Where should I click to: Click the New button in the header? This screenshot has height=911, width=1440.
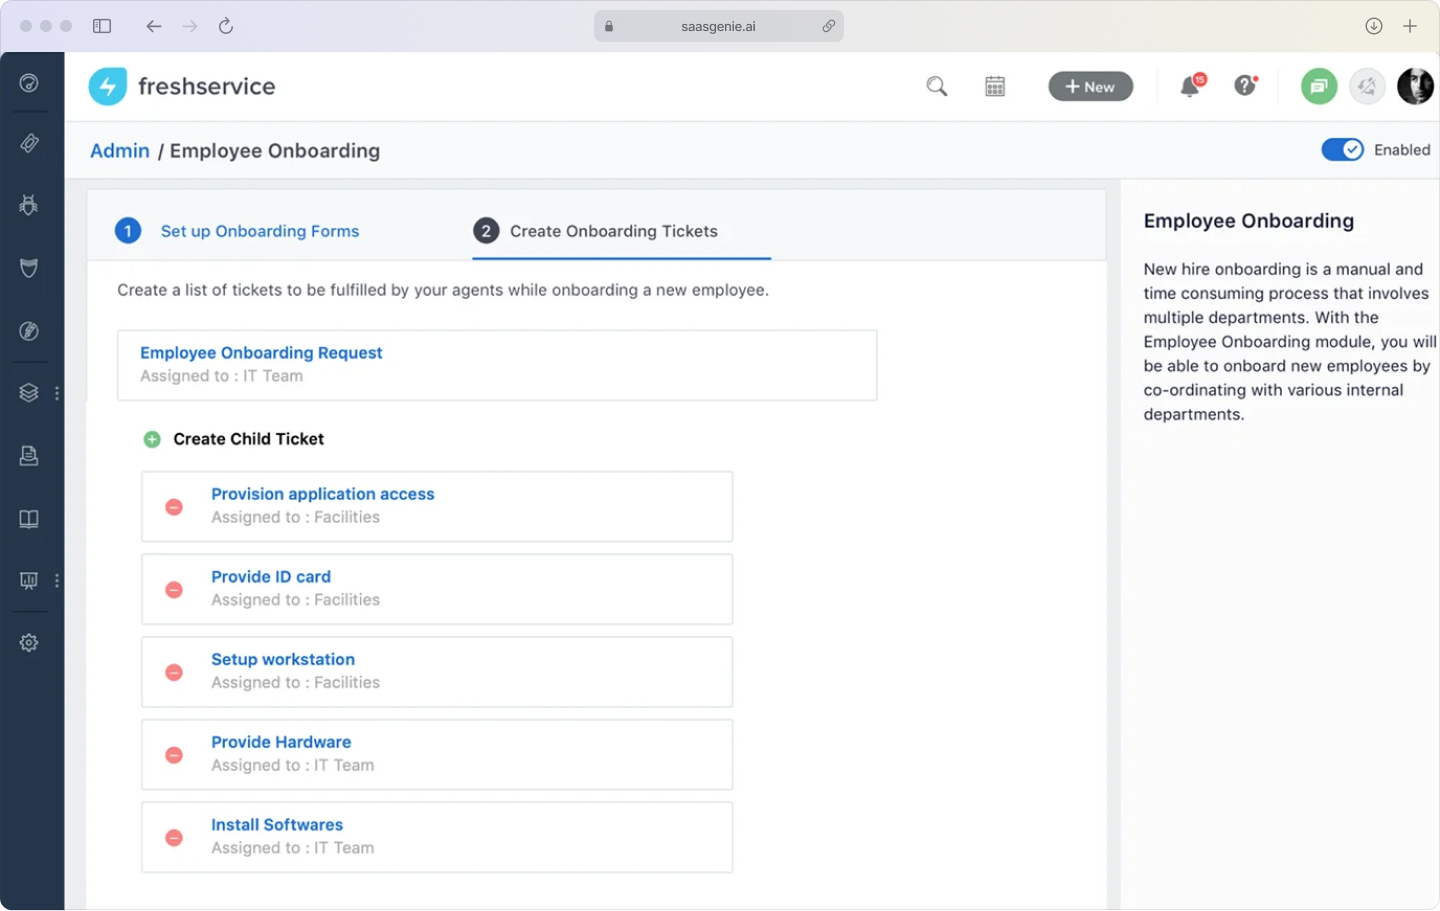click(x=1090, y=86)
